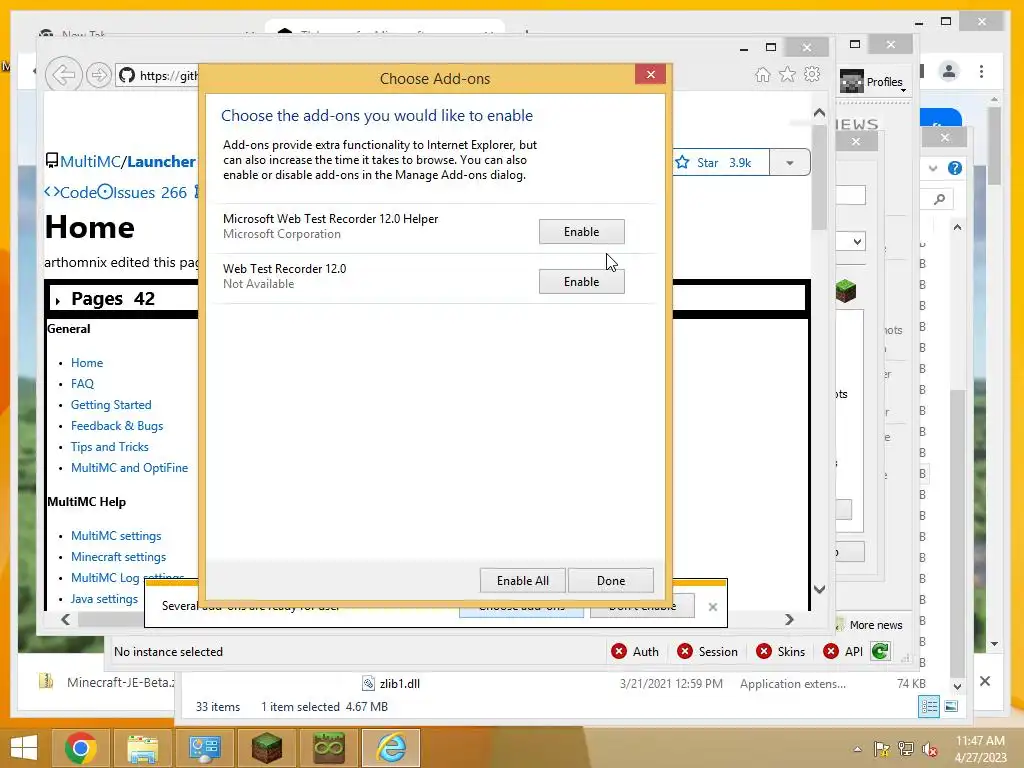
Task: Open the Internet Explorer home icon
Action: tap(763, 74)
